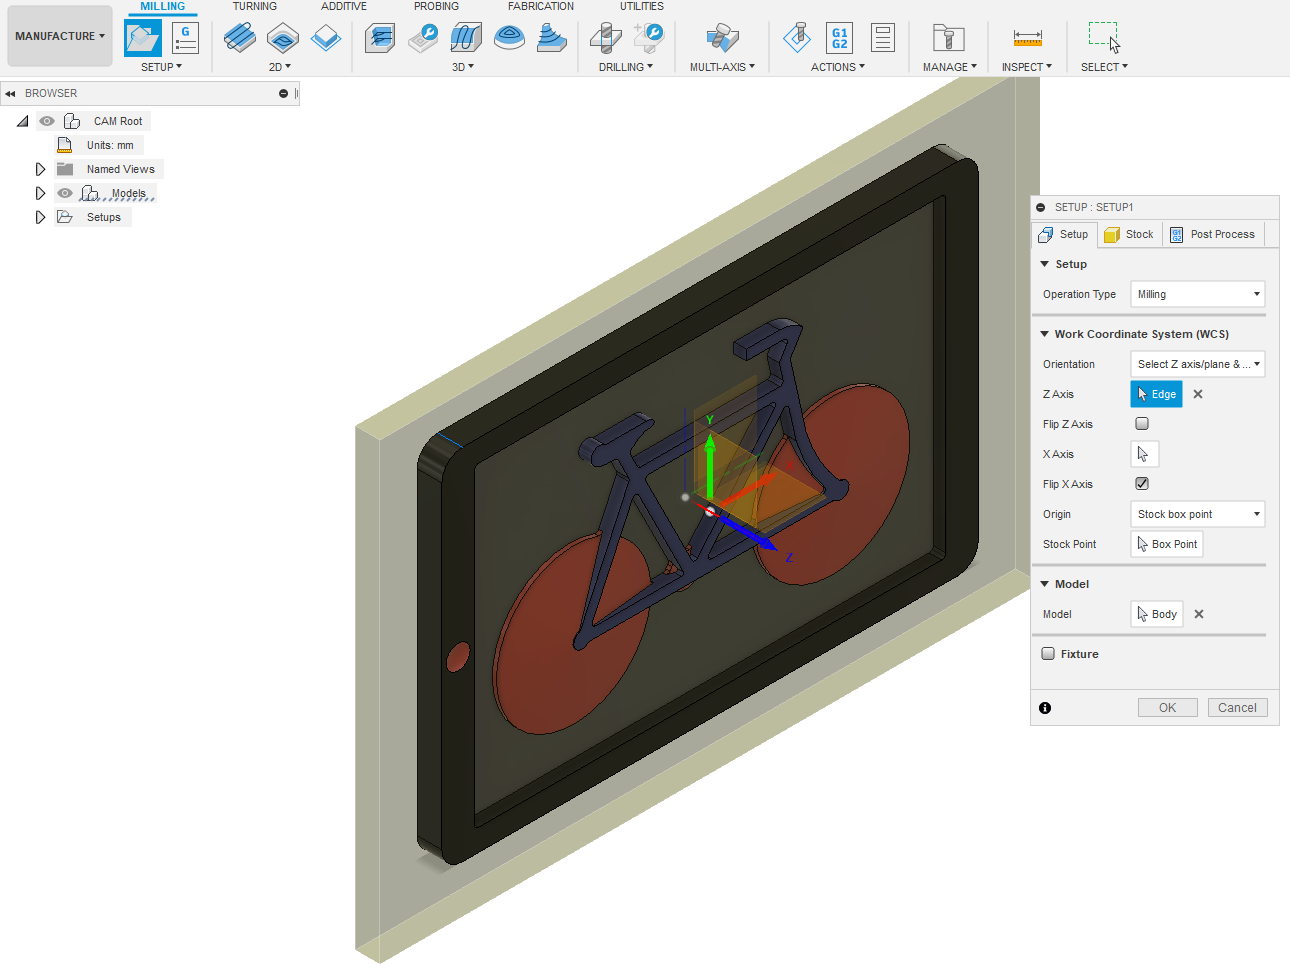Click the Cancel button
The width and height of the screenshot is (1290, 976).
1237,708
